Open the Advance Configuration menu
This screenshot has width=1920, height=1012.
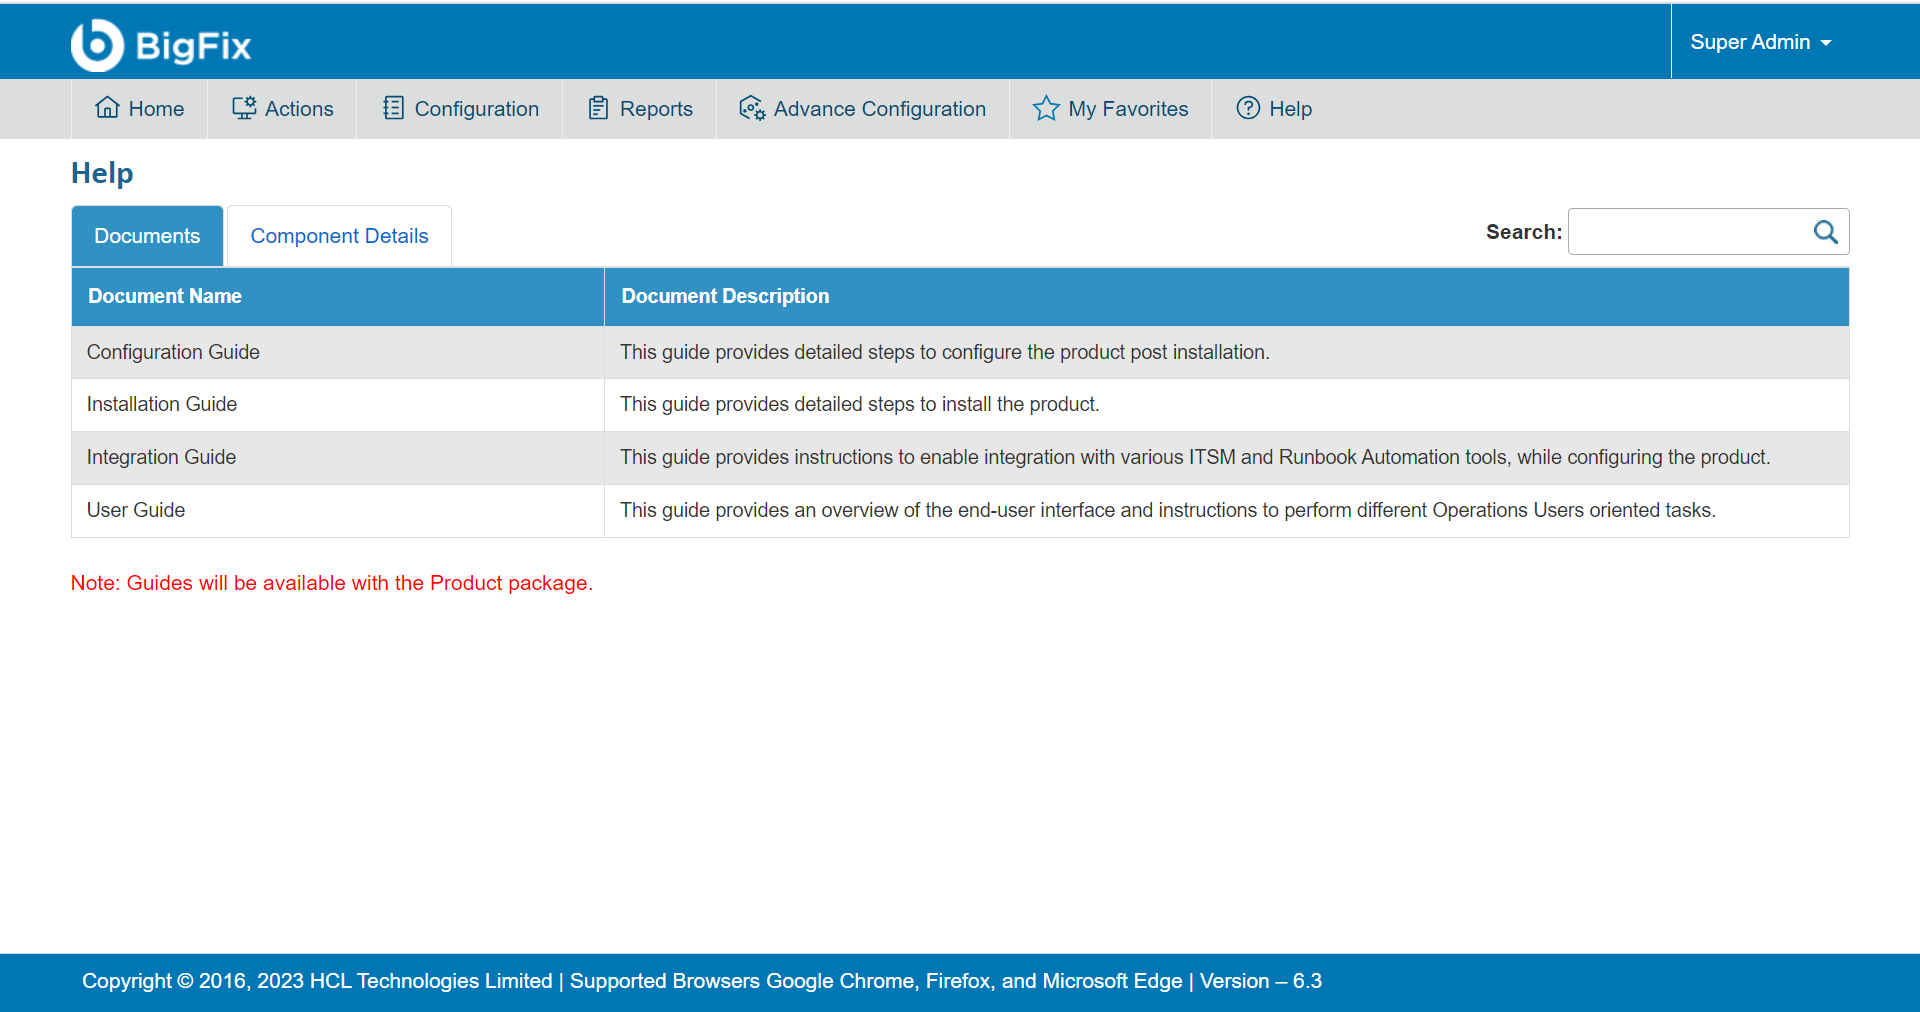point(863,109)
